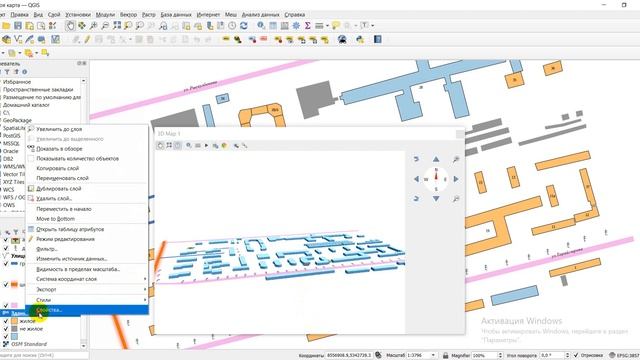This screenshot has height=360, width=640.
Task: Open the Растр menu
Action: click(149, 14)
